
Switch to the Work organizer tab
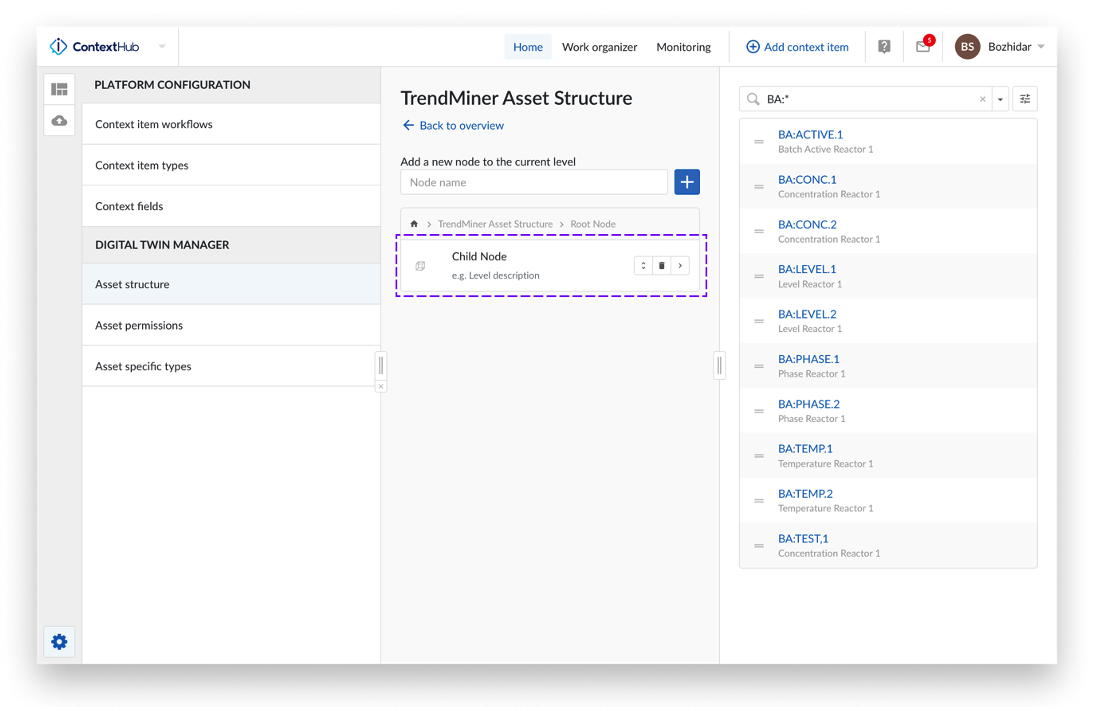click(599, 47)
